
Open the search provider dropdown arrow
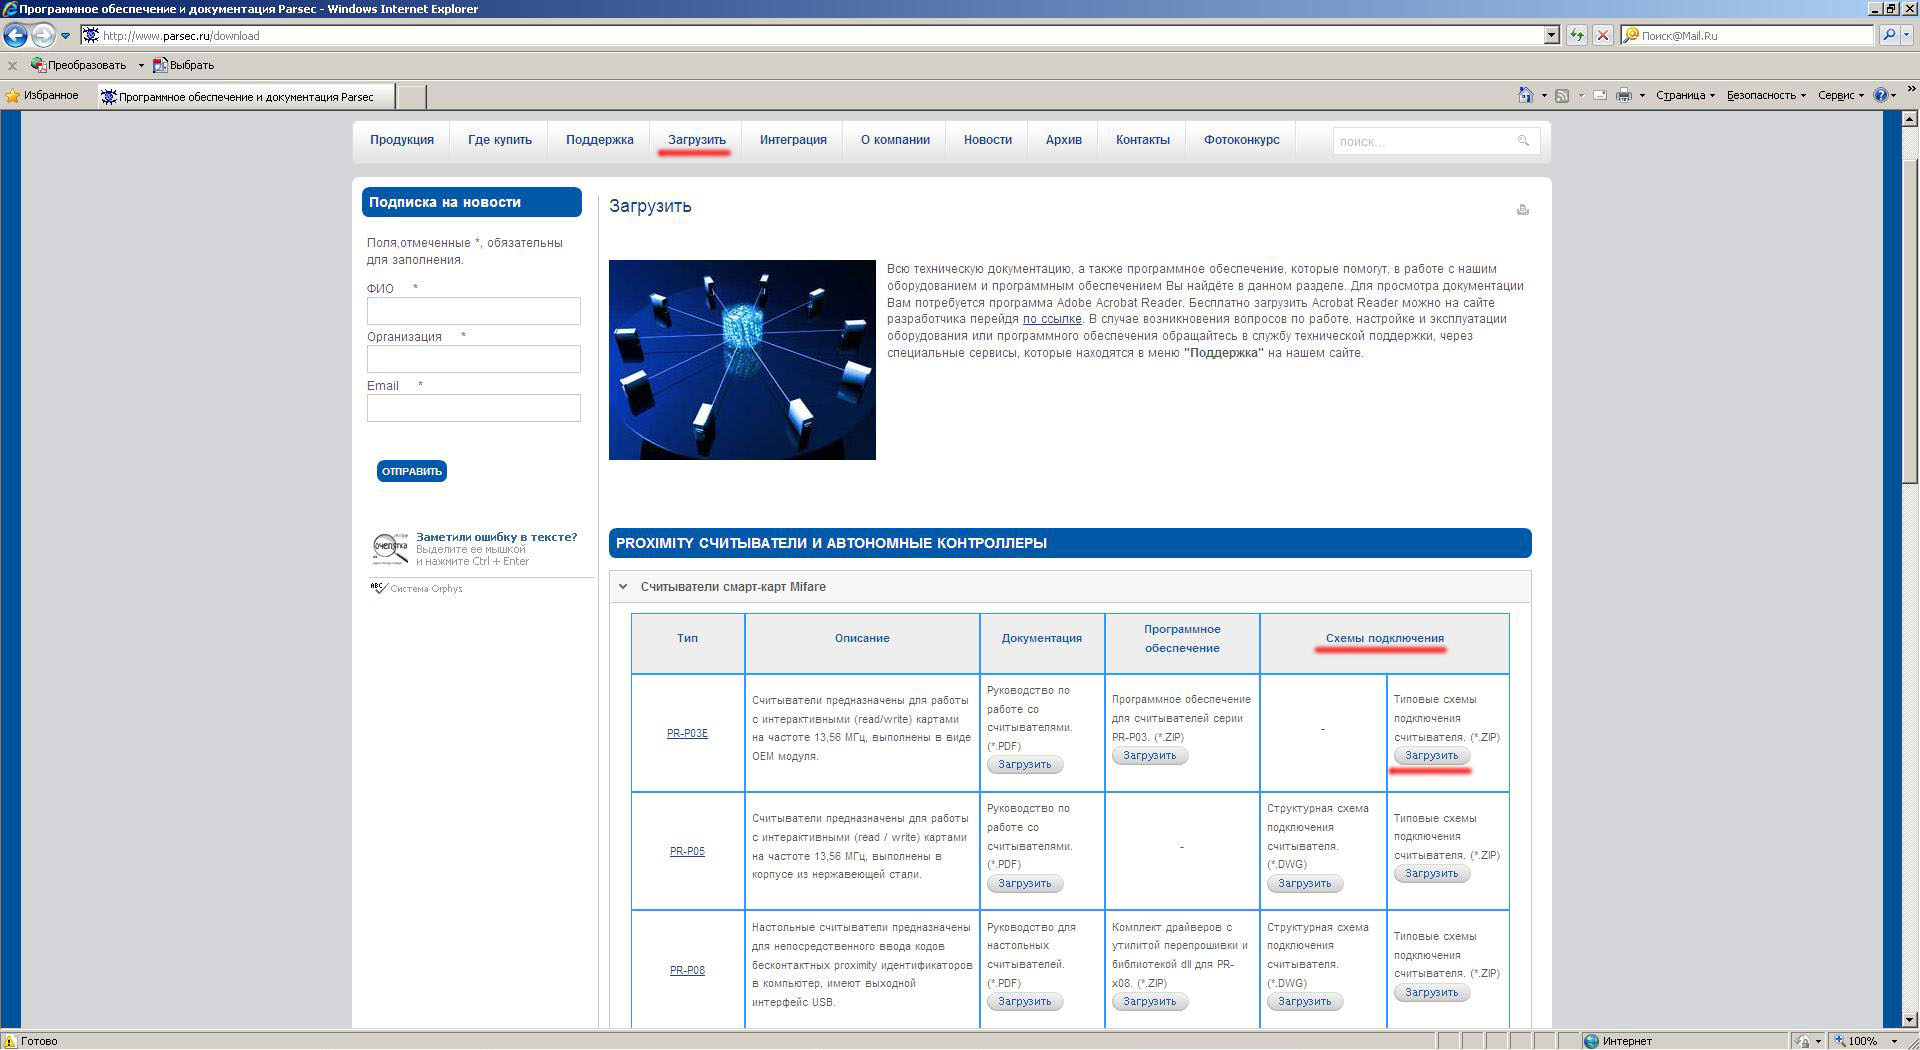1907,35
